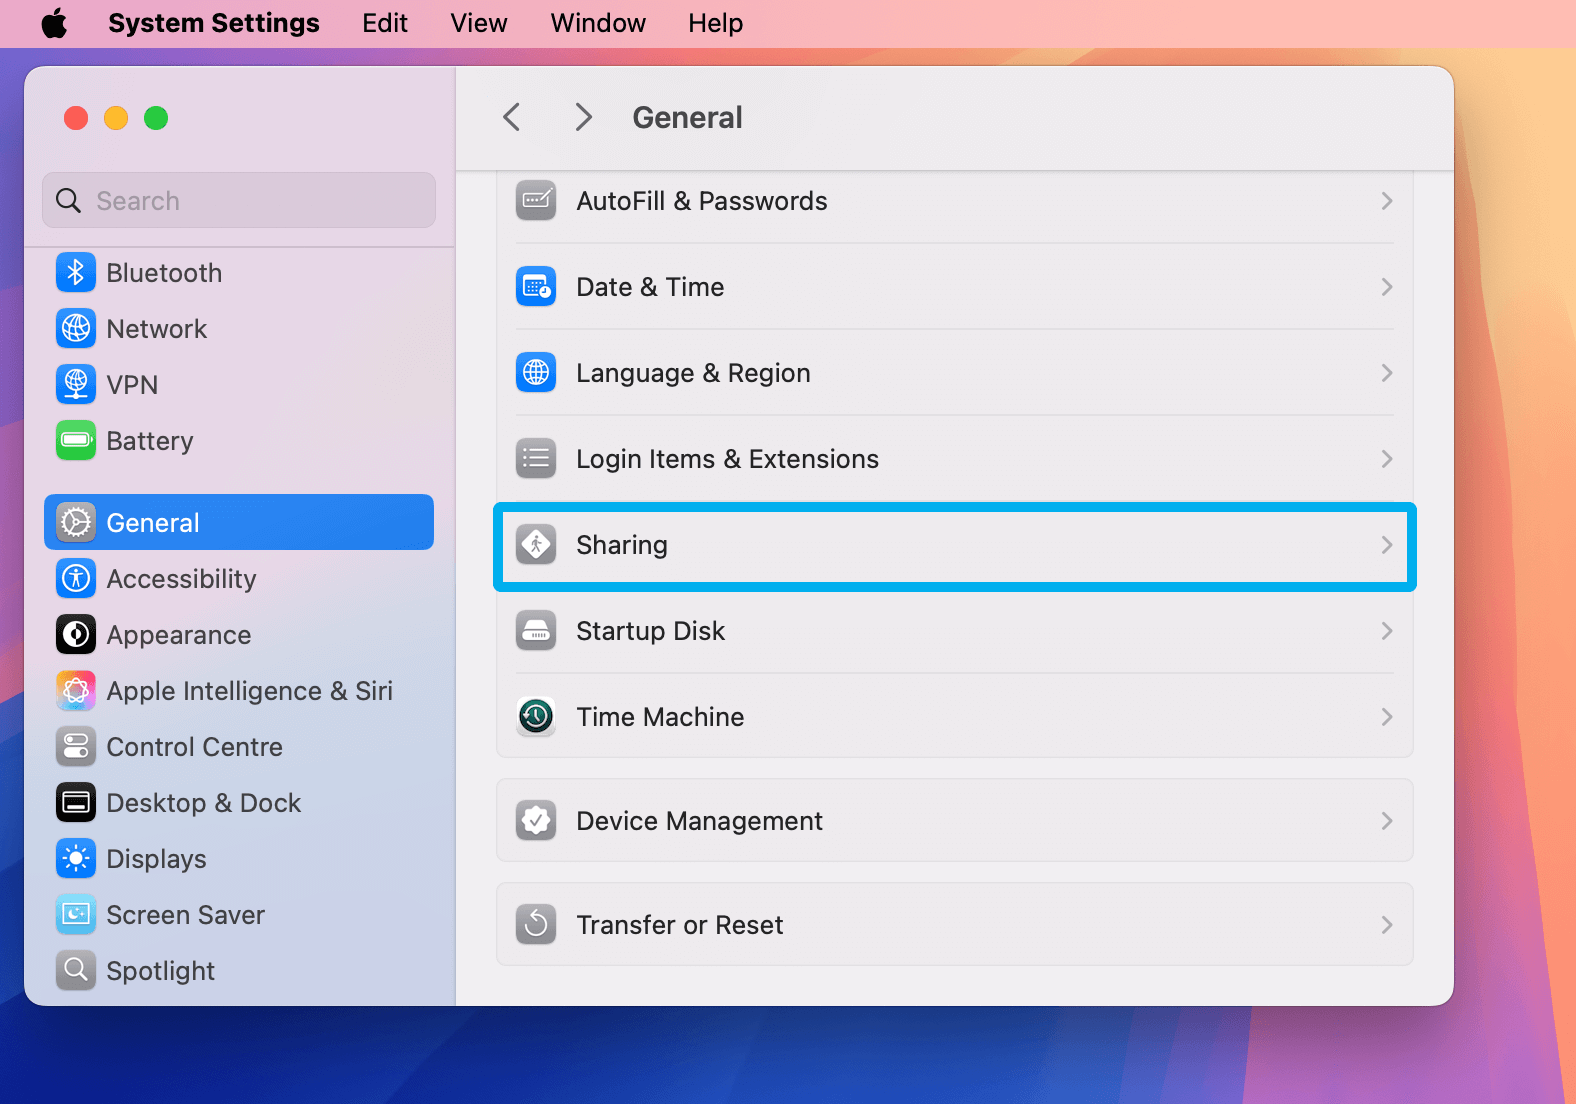Select the Bluetooth label in sidebar
The image size is (1576, 1104).
coord(164,273)
